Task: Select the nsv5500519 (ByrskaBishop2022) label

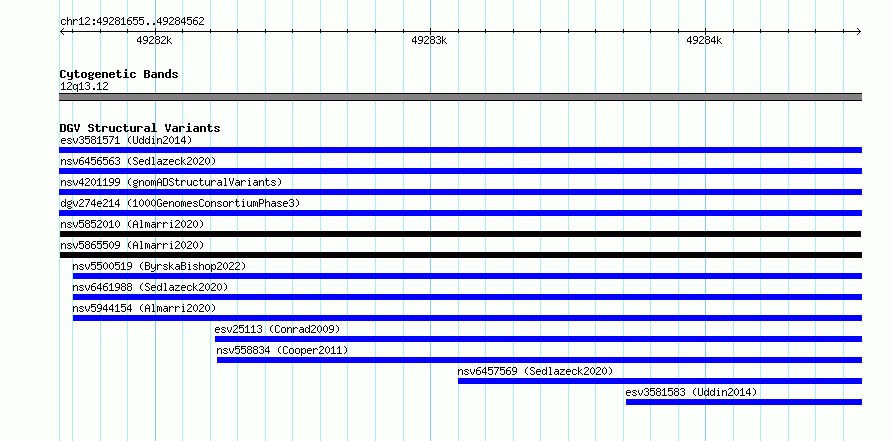Action: tap(159, 266)
